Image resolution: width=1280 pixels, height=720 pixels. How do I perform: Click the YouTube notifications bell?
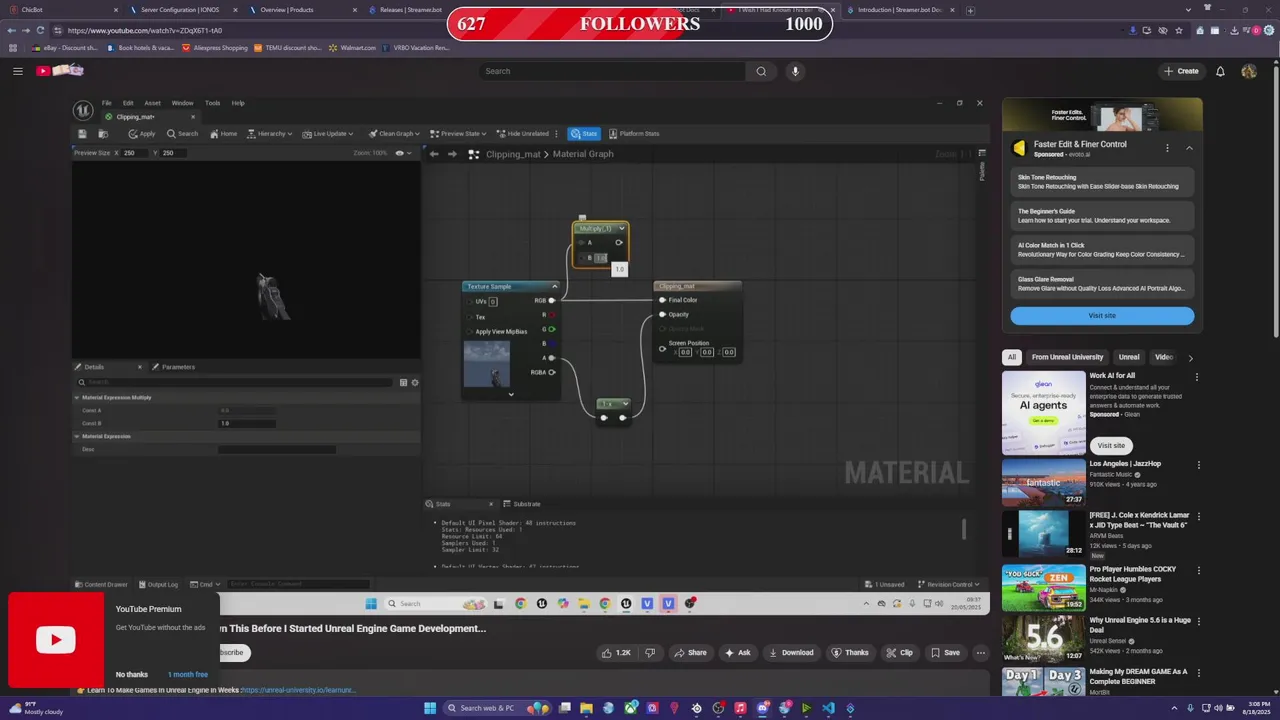[1220, 71]
